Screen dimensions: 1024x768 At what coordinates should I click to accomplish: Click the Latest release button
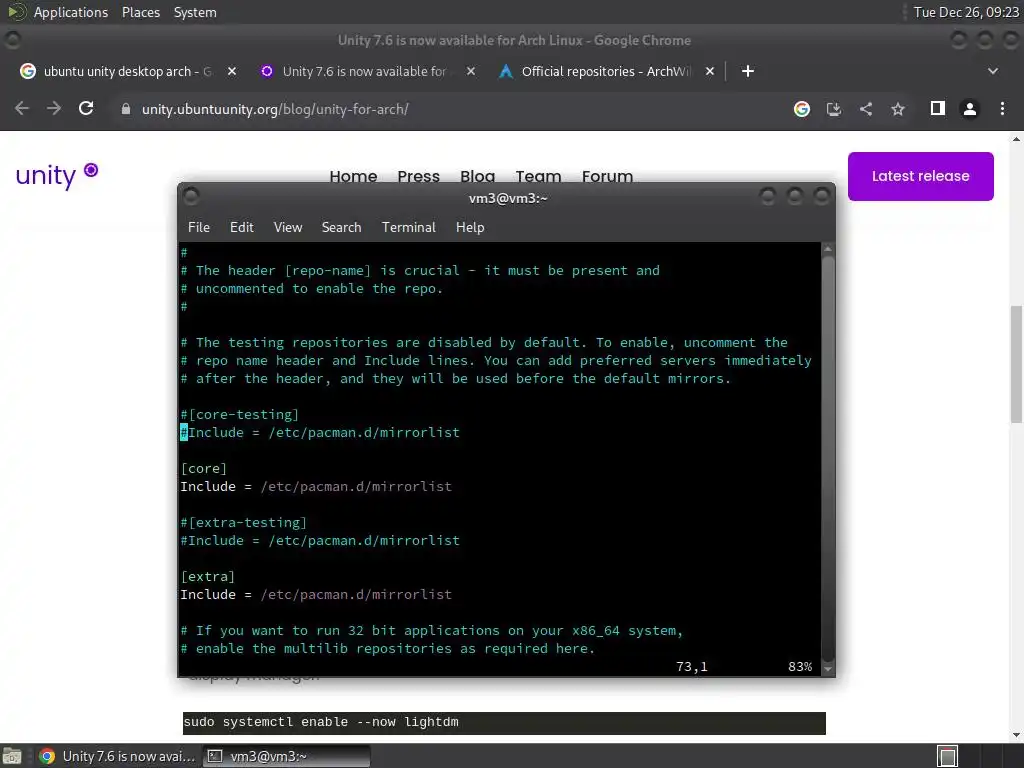[921, 176]
